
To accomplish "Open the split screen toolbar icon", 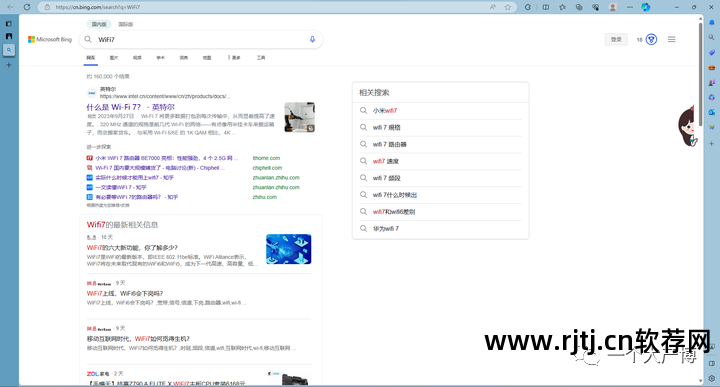I will pyautogui.click(x=546, y=7).
